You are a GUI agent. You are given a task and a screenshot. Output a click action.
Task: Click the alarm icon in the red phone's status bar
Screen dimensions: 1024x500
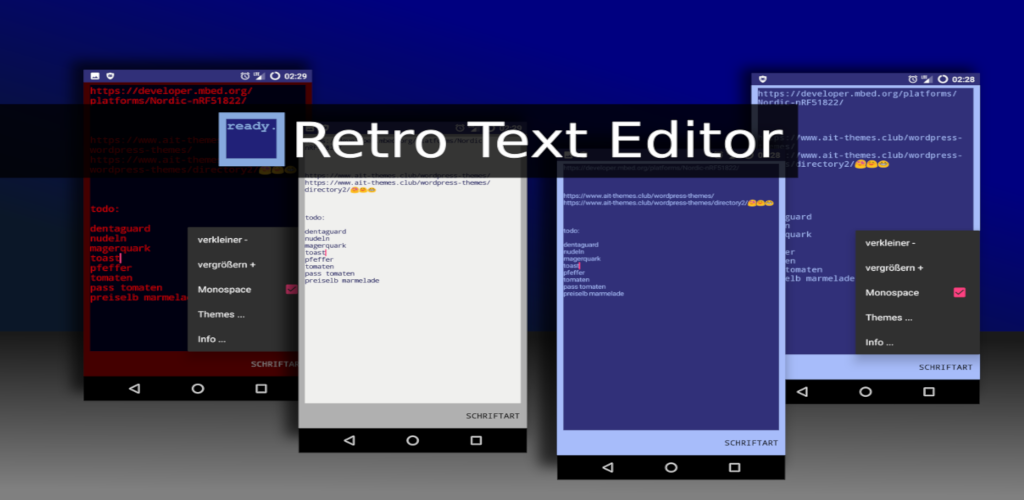tap(245, 76)
